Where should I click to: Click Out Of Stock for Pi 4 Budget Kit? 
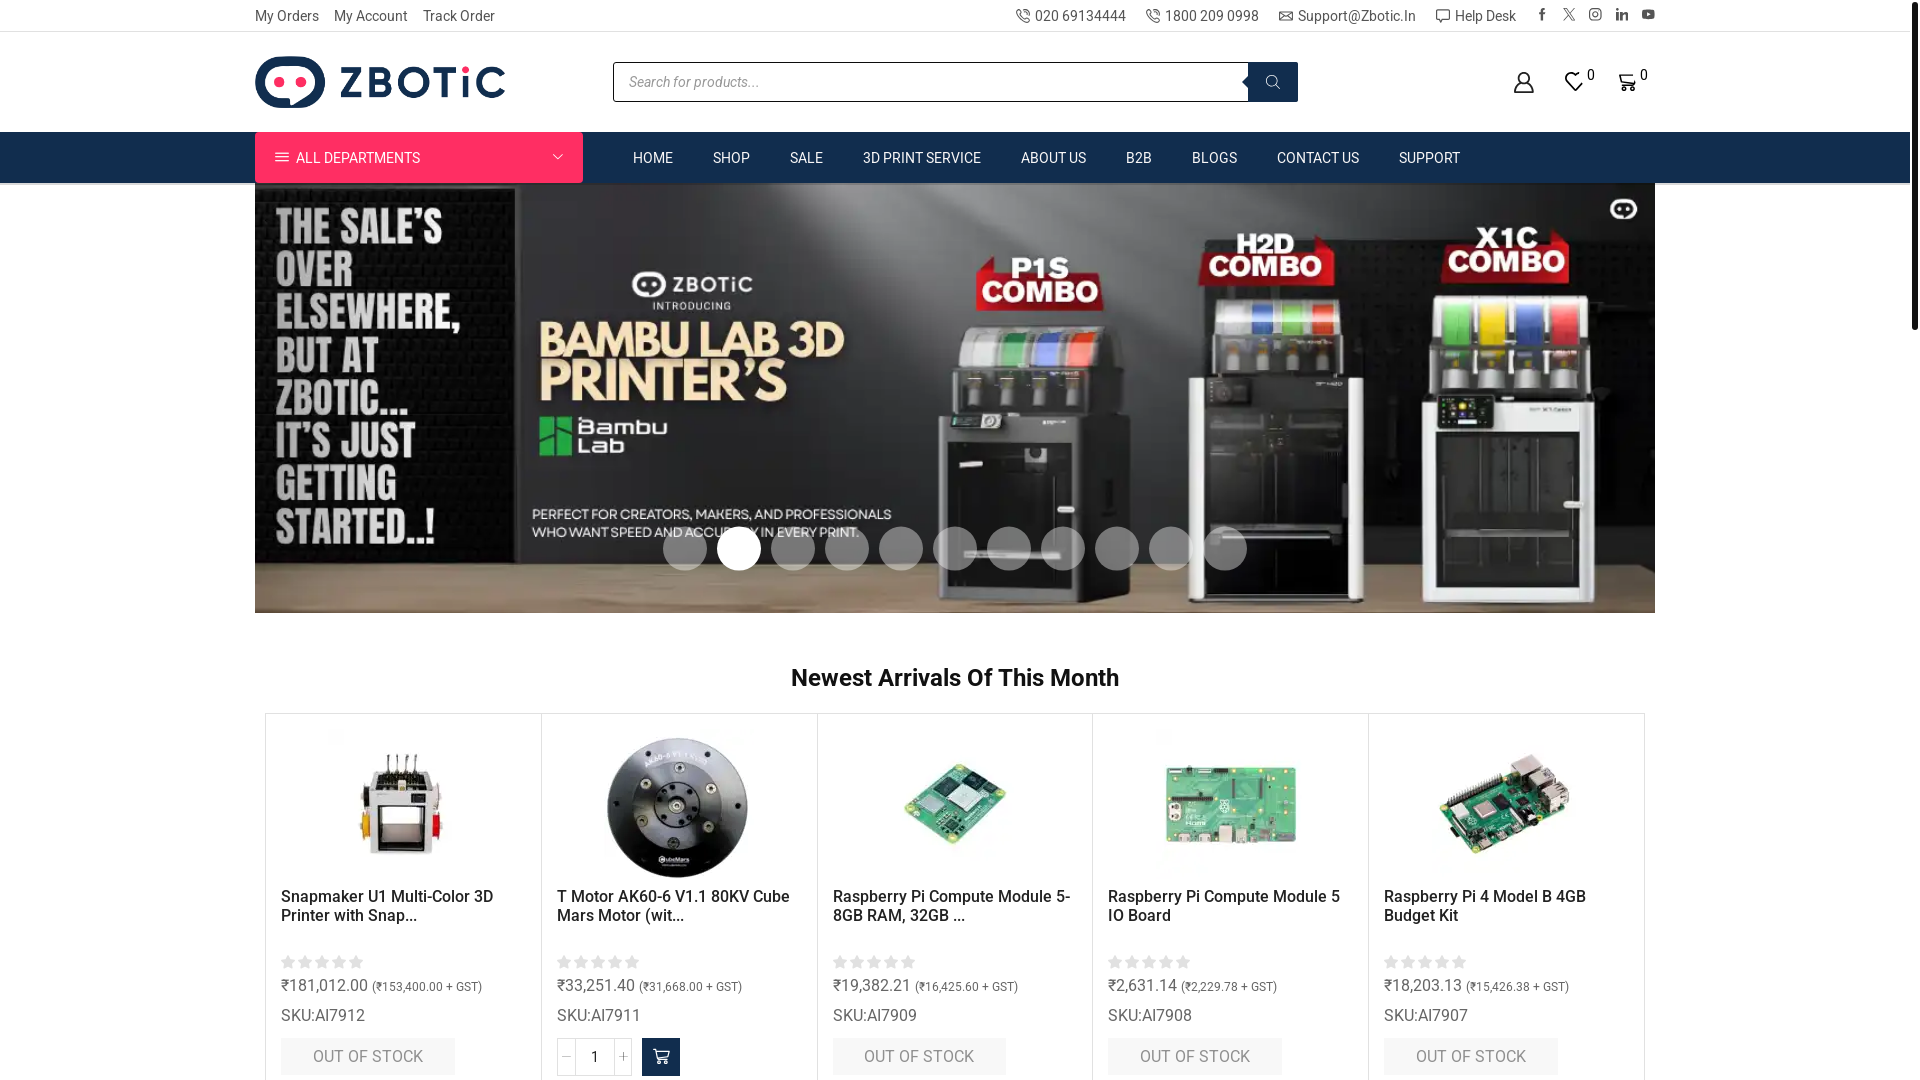pyautogui.click(x=1471, y=1057)
